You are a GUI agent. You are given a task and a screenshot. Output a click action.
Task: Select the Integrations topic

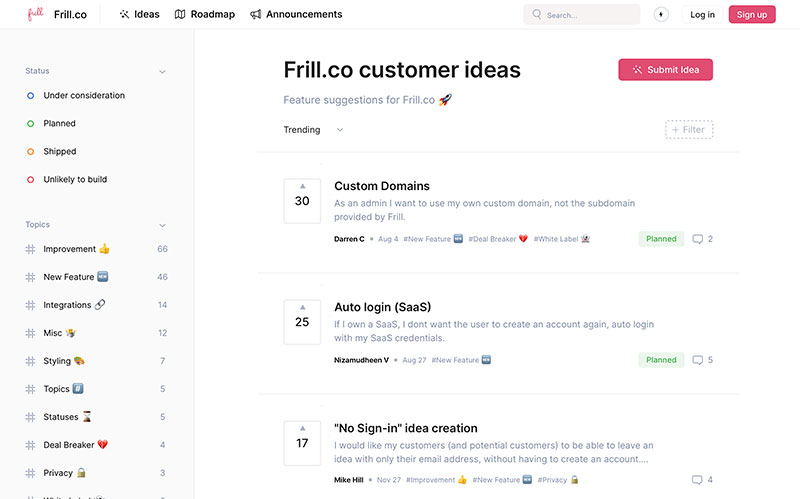point(96,305)
